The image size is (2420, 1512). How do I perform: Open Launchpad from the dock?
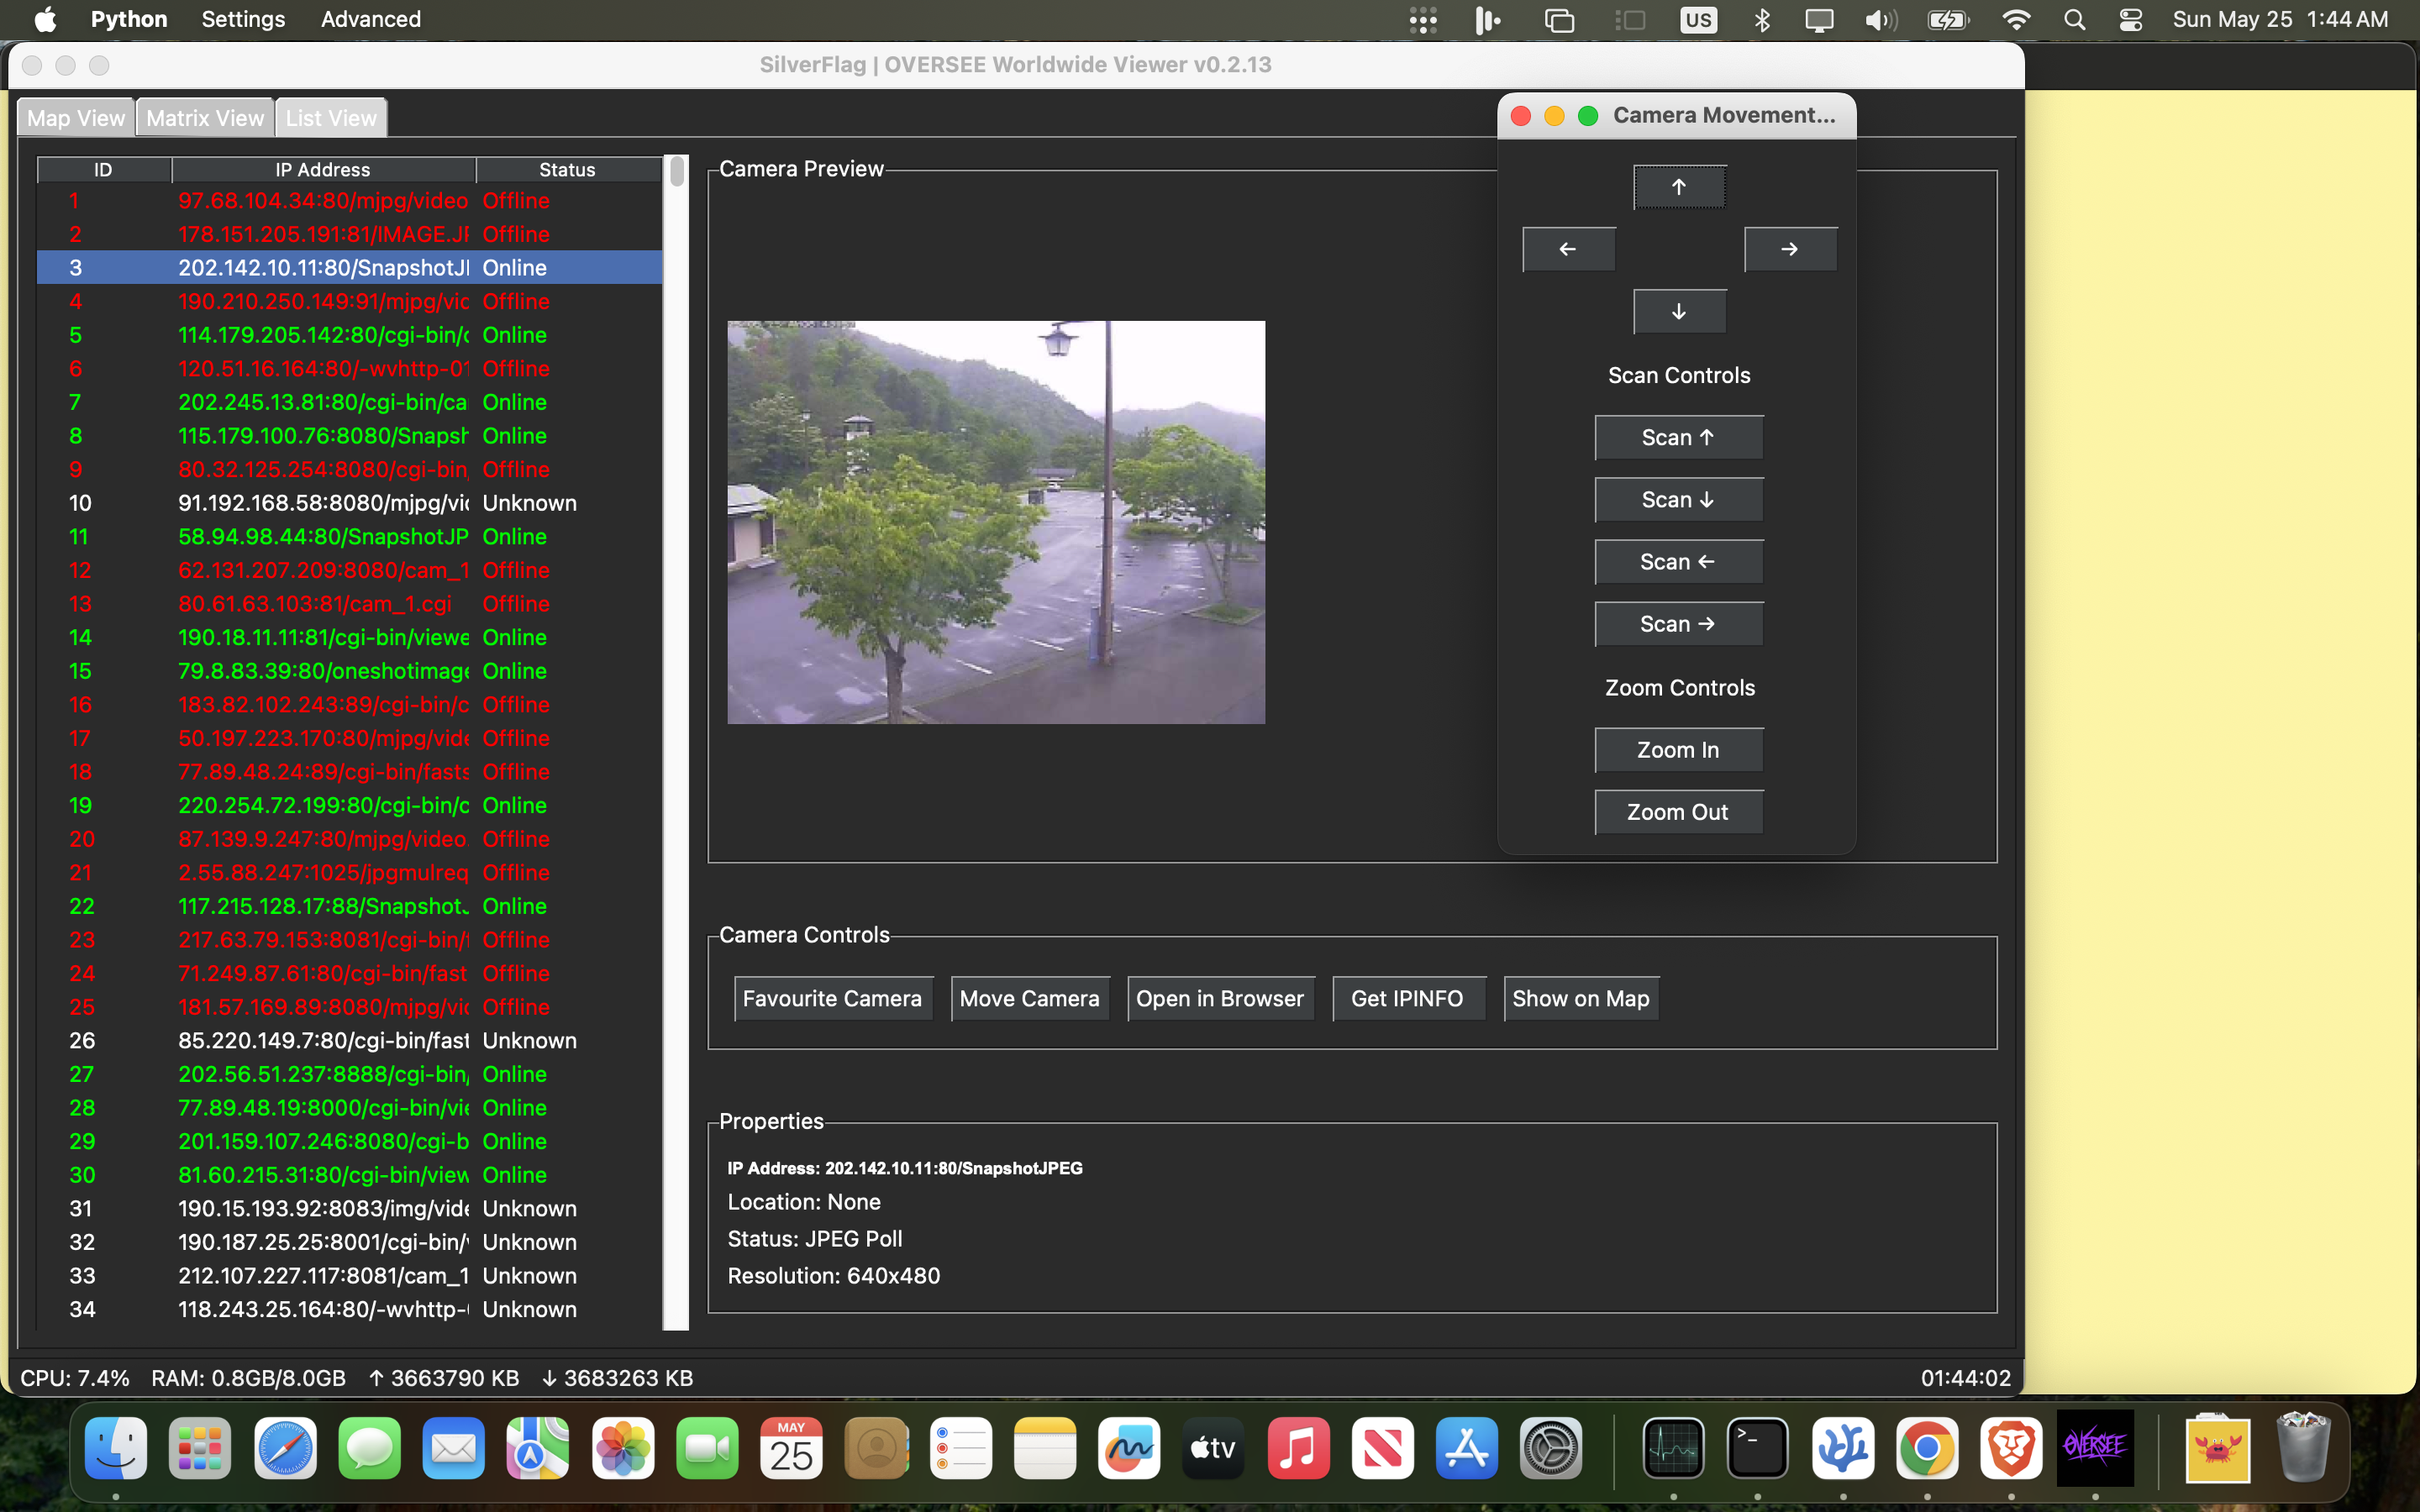[200, 1448]
